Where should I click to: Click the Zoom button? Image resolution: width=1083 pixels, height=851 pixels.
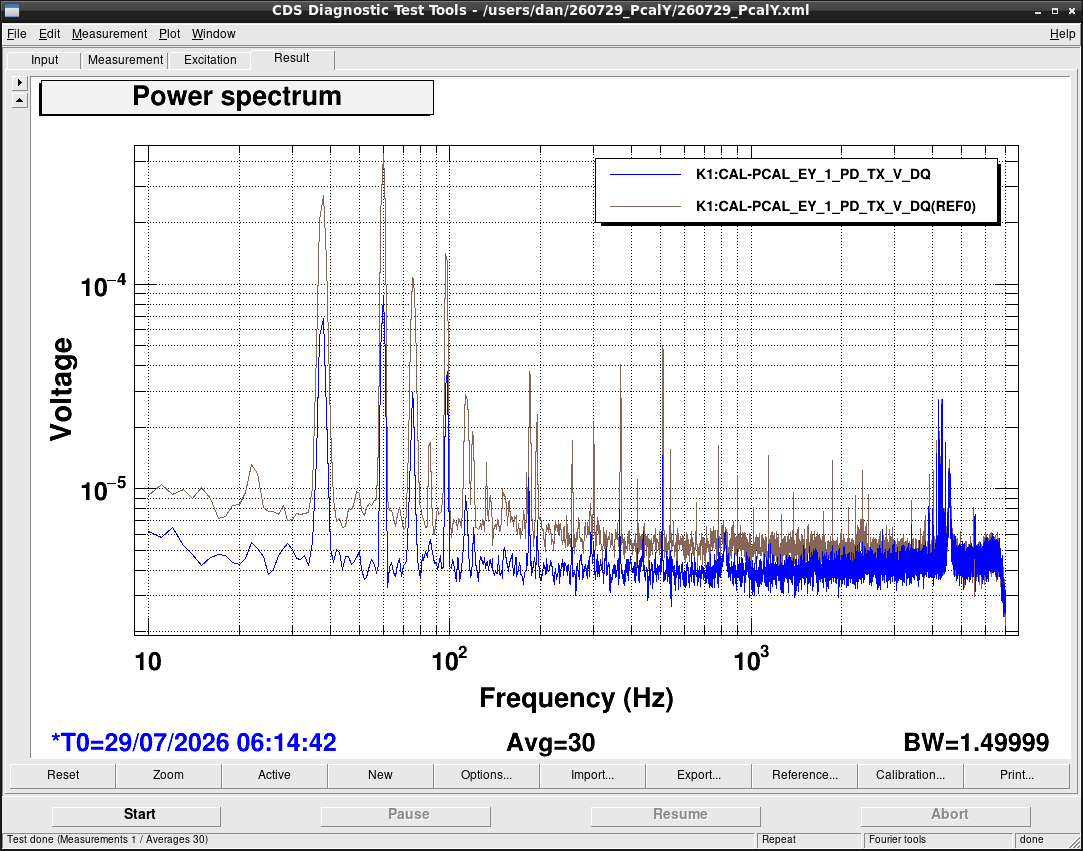(x=169, y=775)
